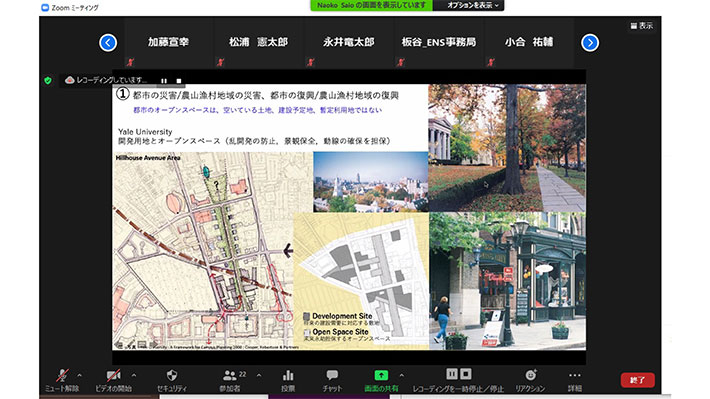
Task: Show previous participants with left arrow
Action: pyautogui.click(x=108, y=43)
